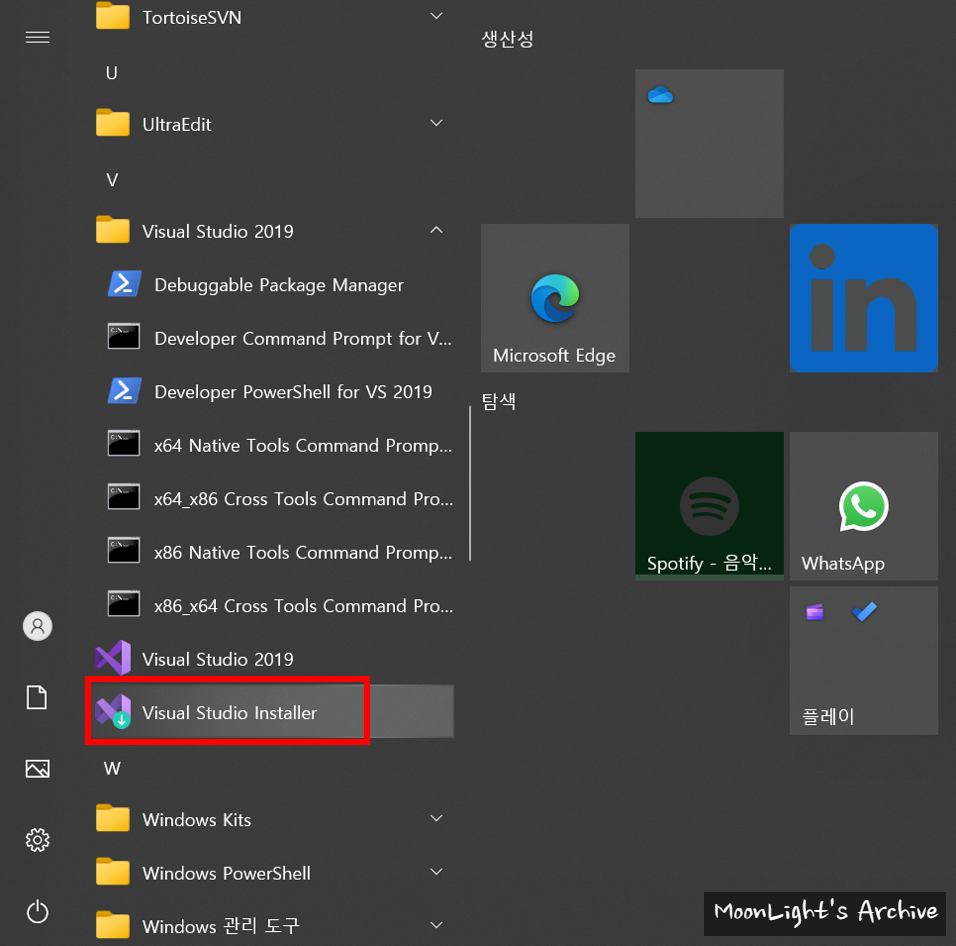The height and width of the screenshot is (946, 956).
Task: Open the Microsoft Edge tile
Action: click(555, 298)
